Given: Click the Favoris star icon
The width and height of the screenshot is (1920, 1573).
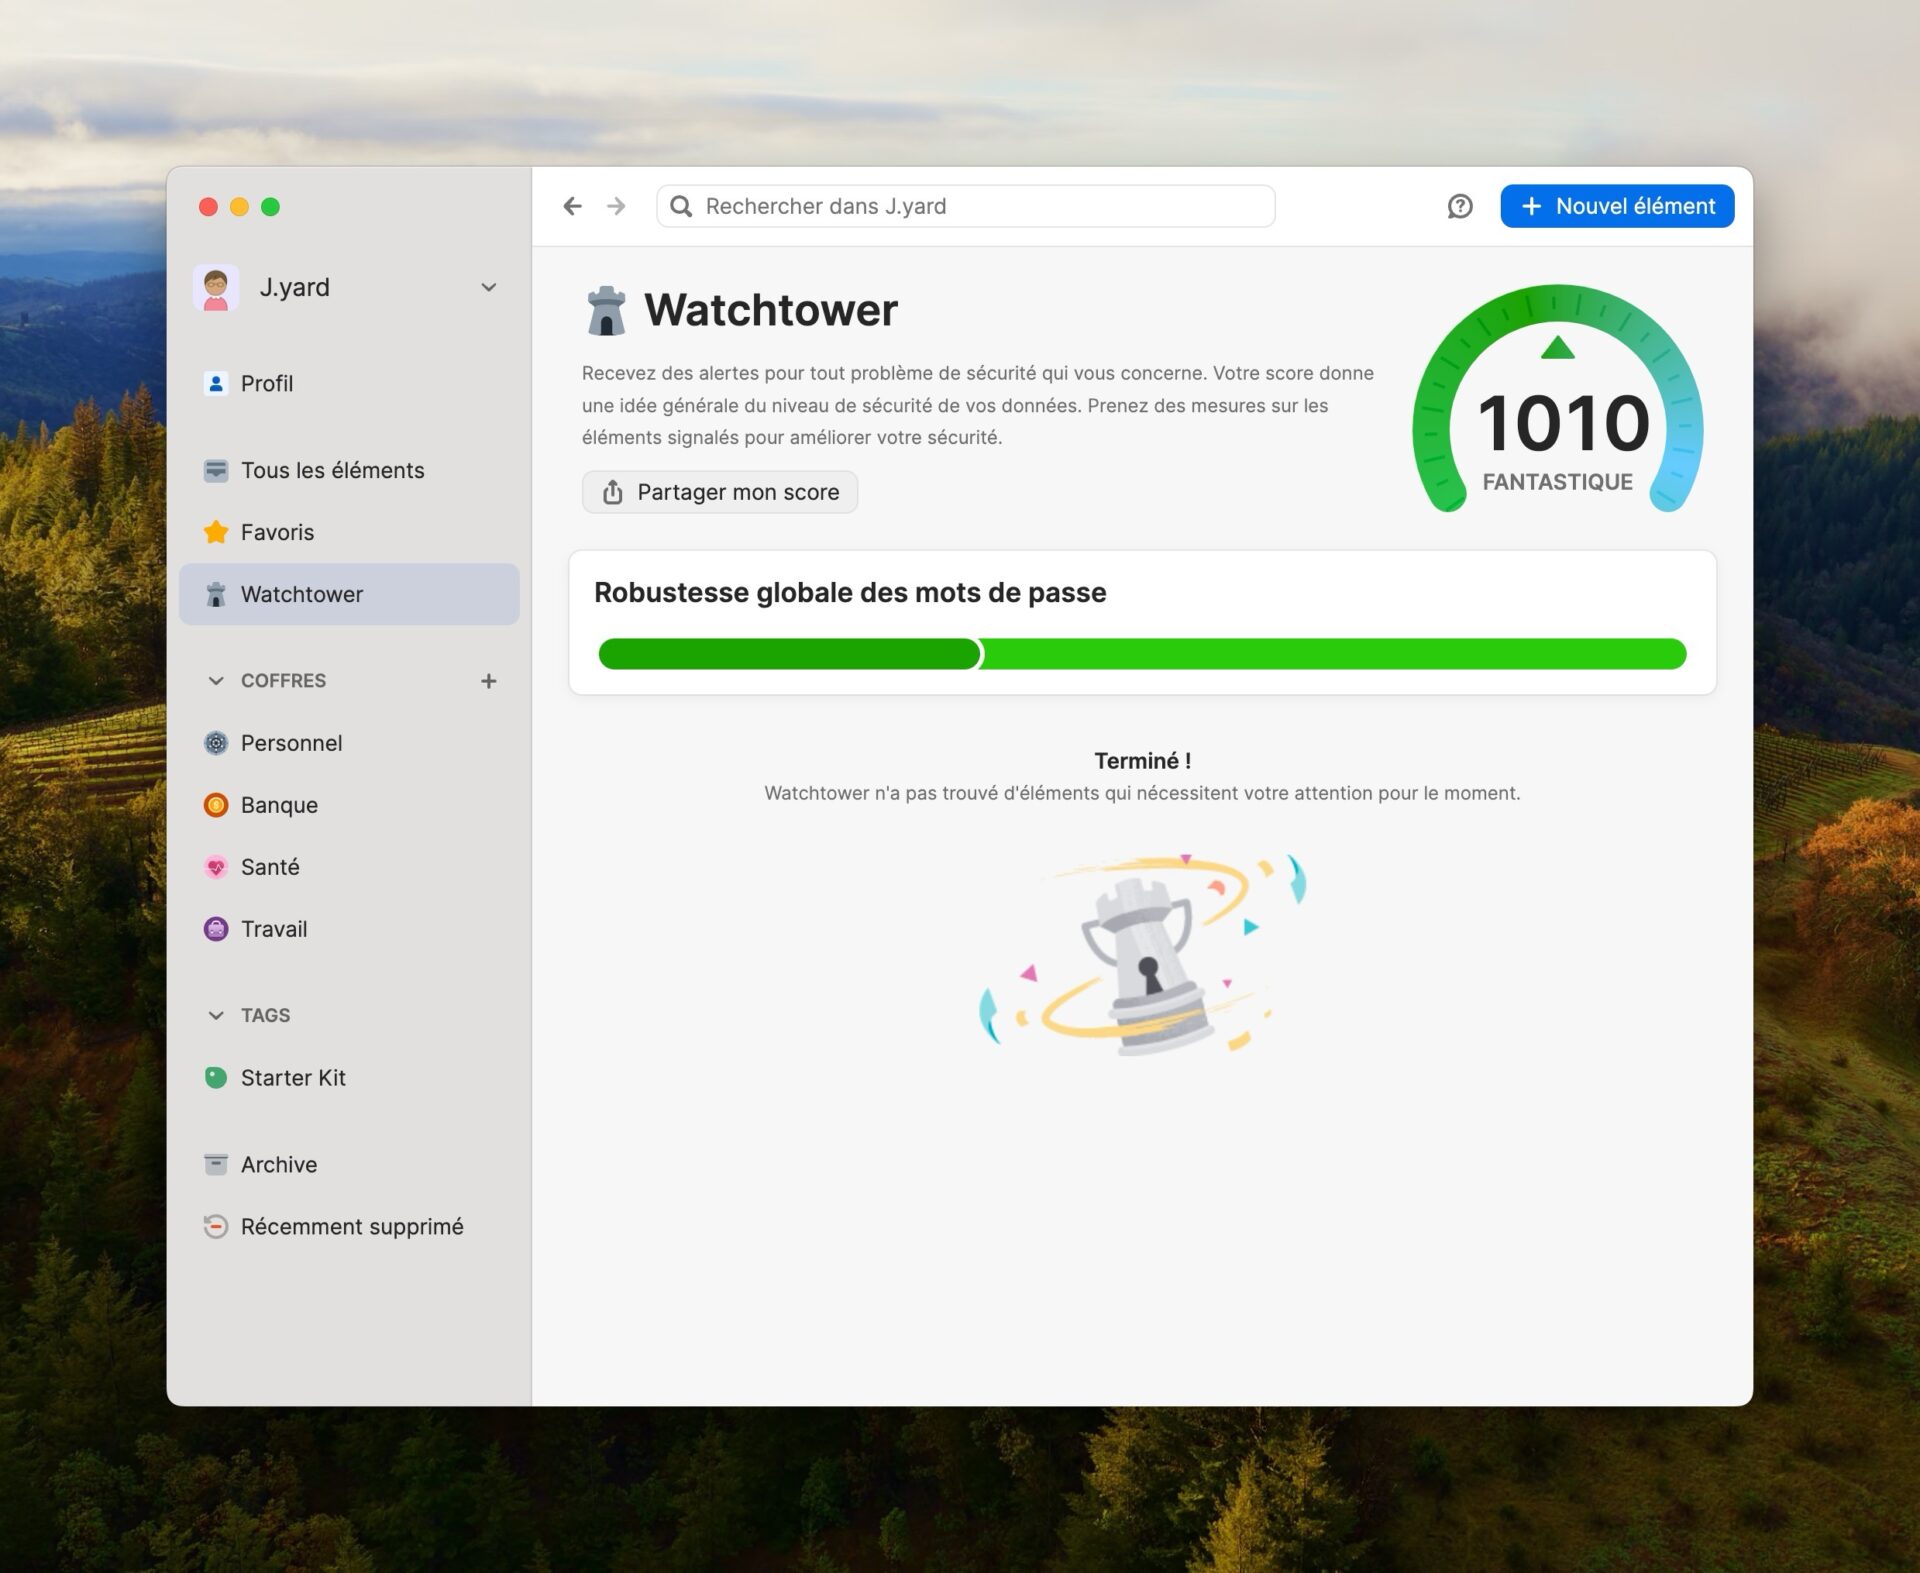Looking at the screenshot, I should [x=216, y=532].
